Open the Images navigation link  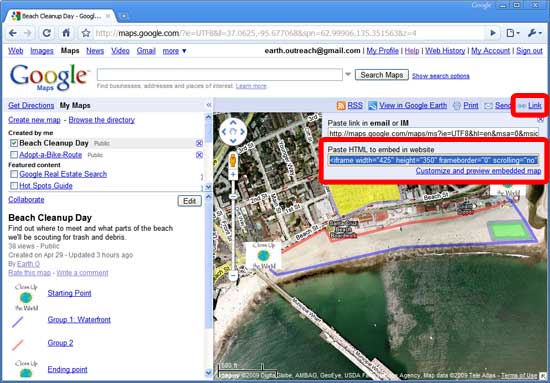(42, 51)
